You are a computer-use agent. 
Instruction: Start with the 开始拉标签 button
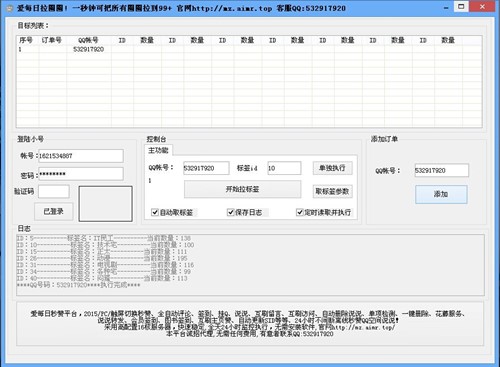click(x=242, y=189)
